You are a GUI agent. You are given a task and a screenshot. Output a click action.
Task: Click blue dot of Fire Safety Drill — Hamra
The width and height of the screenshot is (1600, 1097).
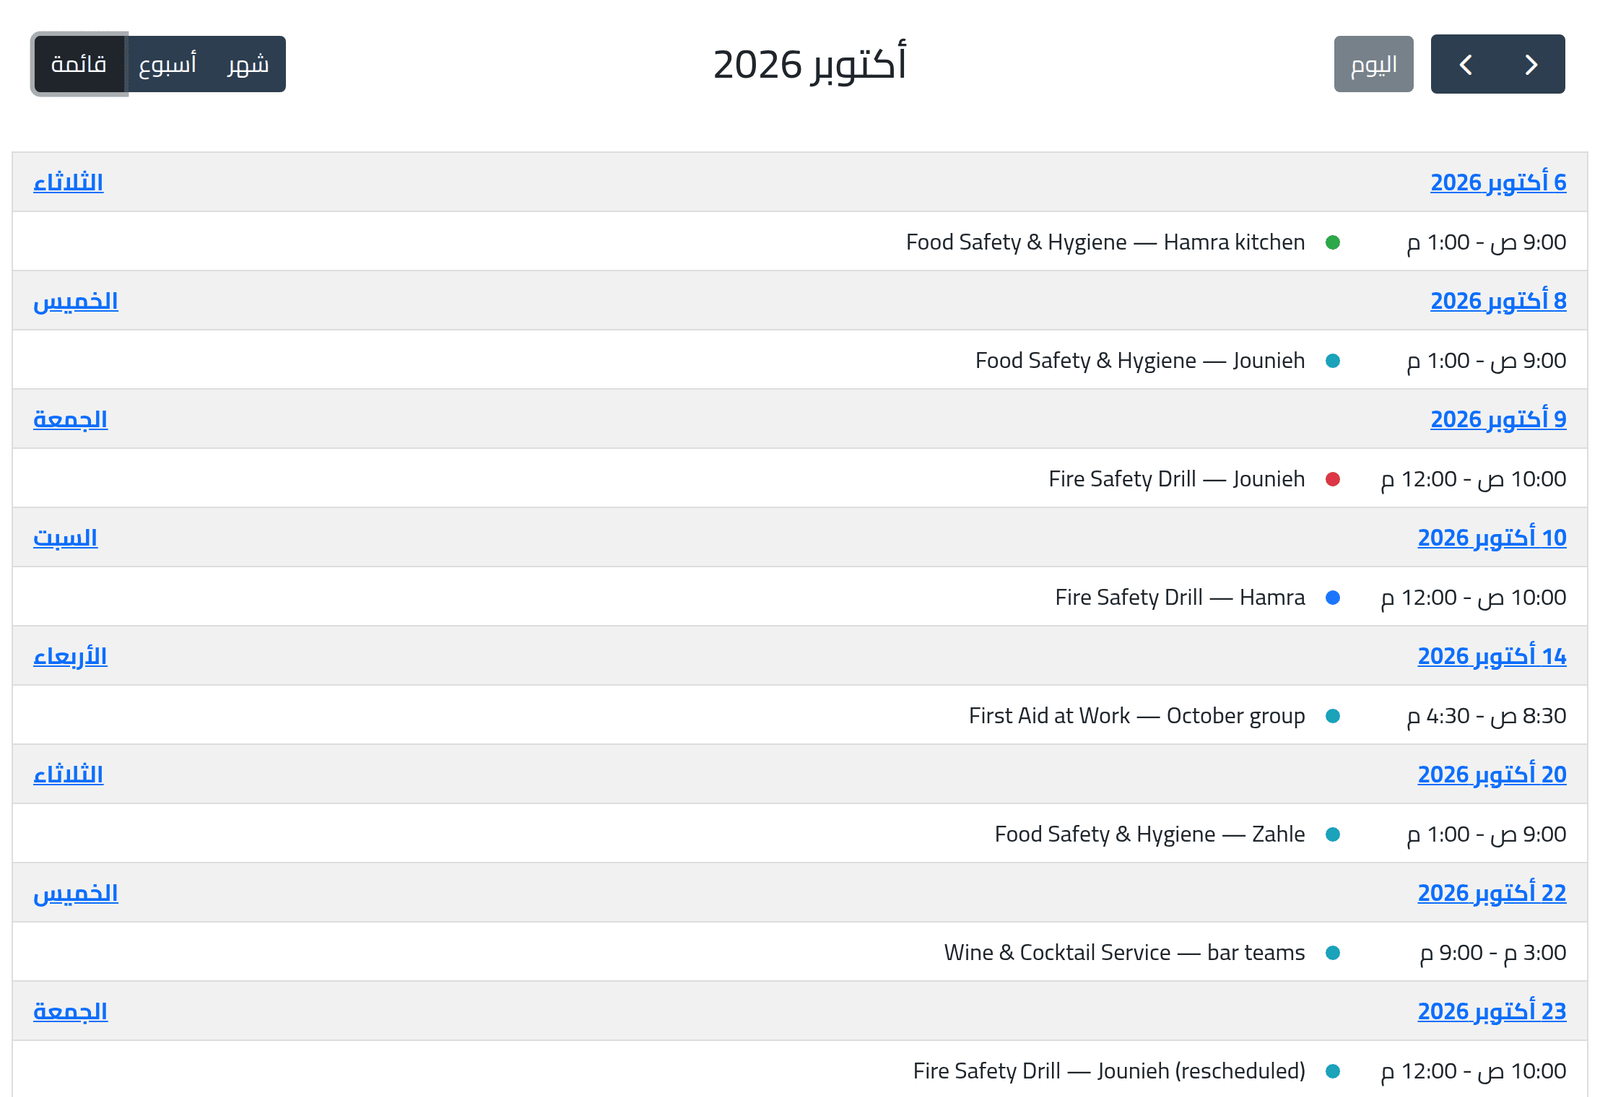[1332, 597]
